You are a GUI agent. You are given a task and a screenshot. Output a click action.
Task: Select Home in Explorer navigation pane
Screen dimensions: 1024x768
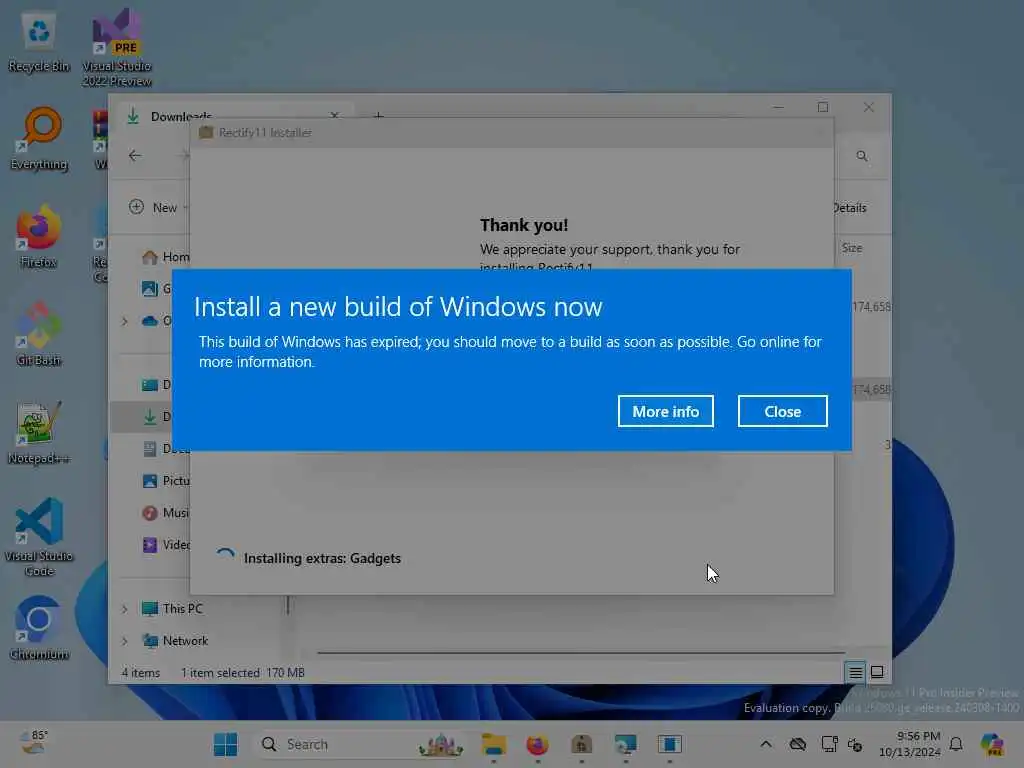165,257
